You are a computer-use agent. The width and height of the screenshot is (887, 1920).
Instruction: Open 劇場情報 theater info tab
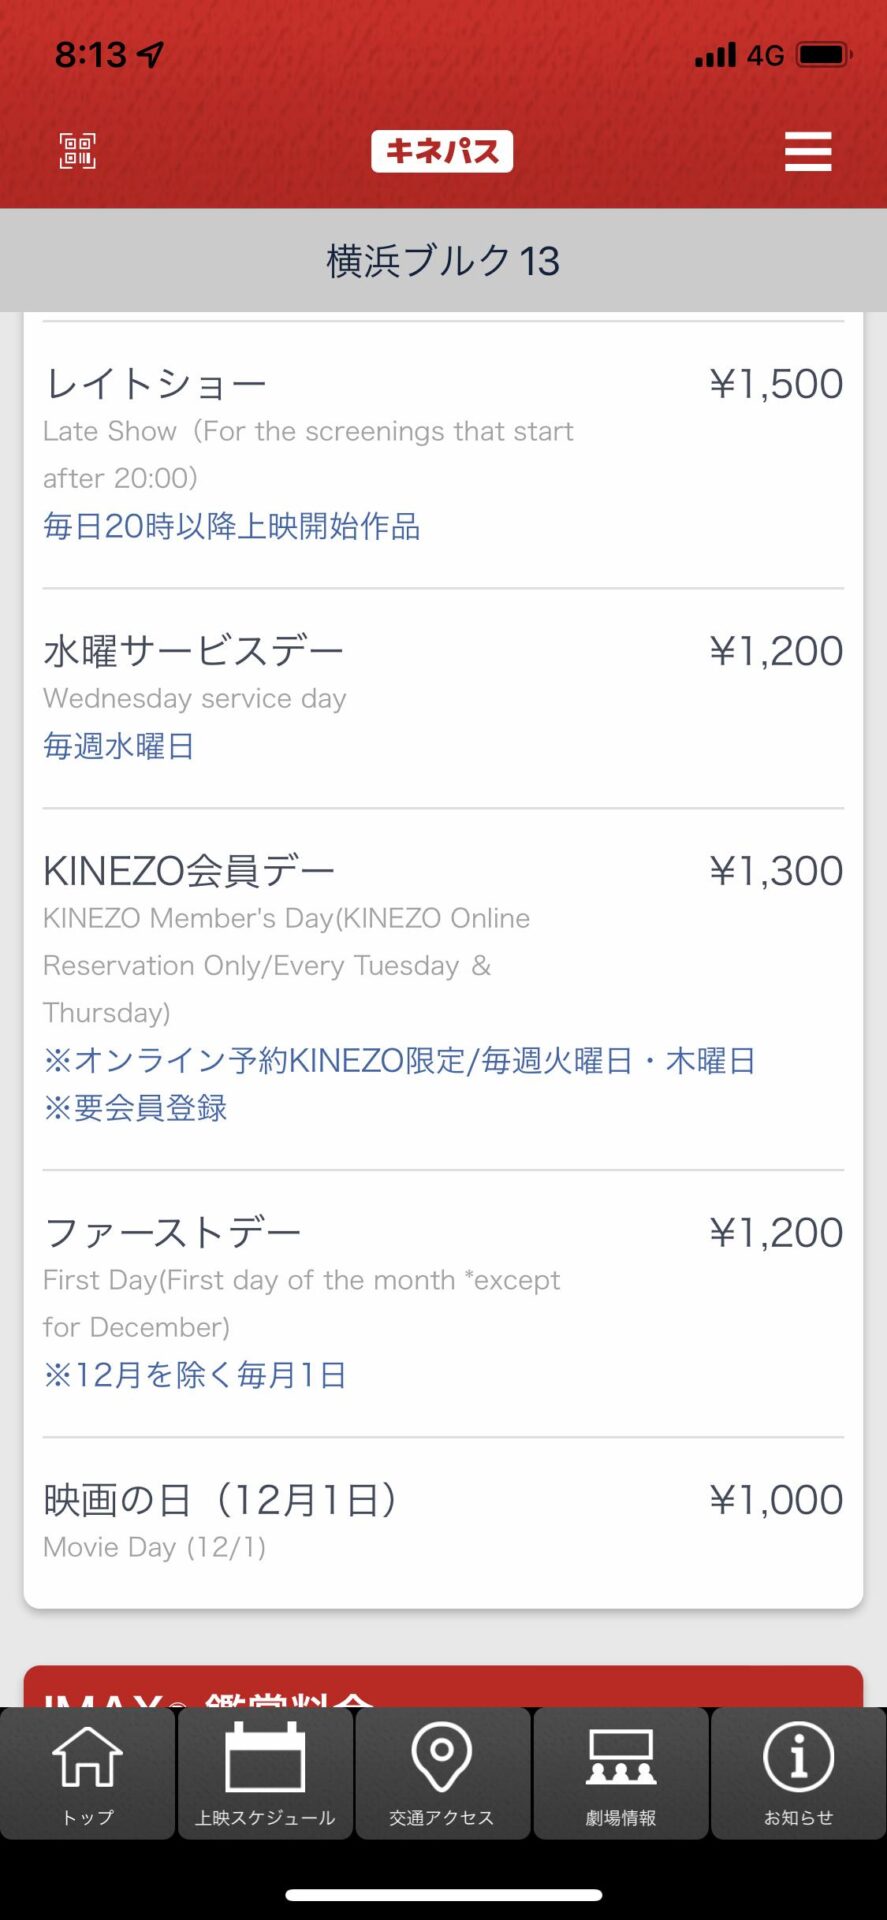[x=621, y=1774]
